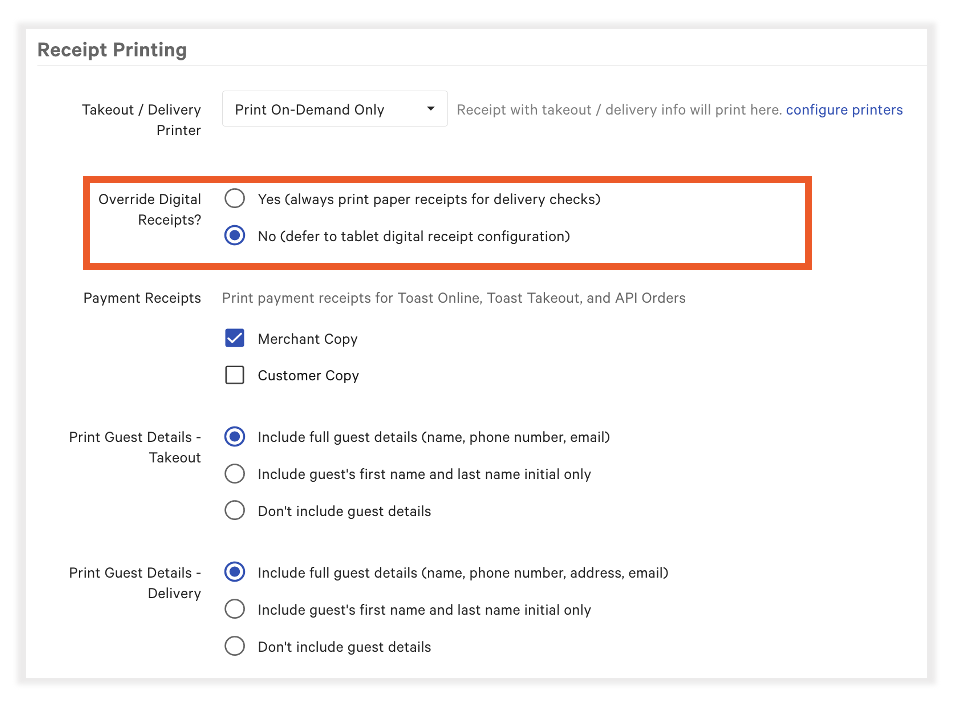Select No to defer to tablet digital receipts
The height and width of the screenshot is (706, 956).
click(x=234, y=235)
